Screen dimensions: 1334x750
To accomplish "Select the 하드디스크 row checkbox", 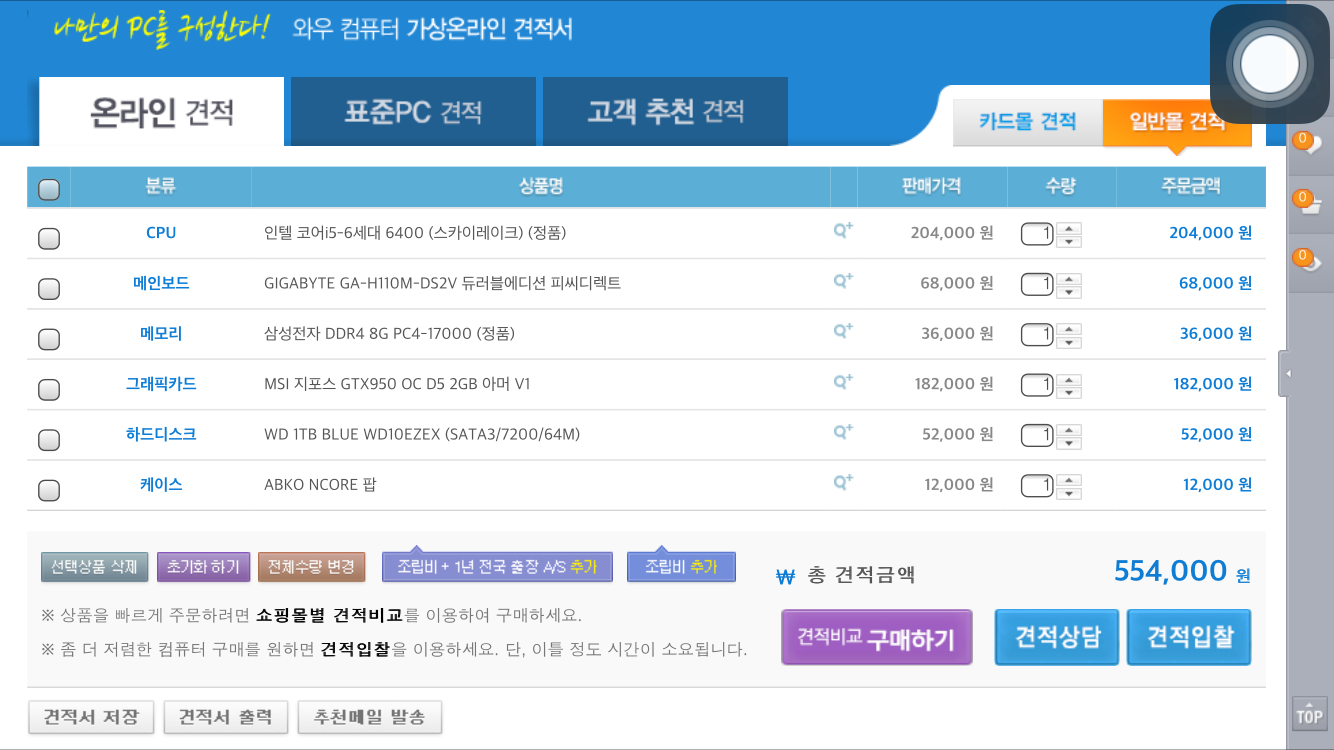I will coord(48,439).
